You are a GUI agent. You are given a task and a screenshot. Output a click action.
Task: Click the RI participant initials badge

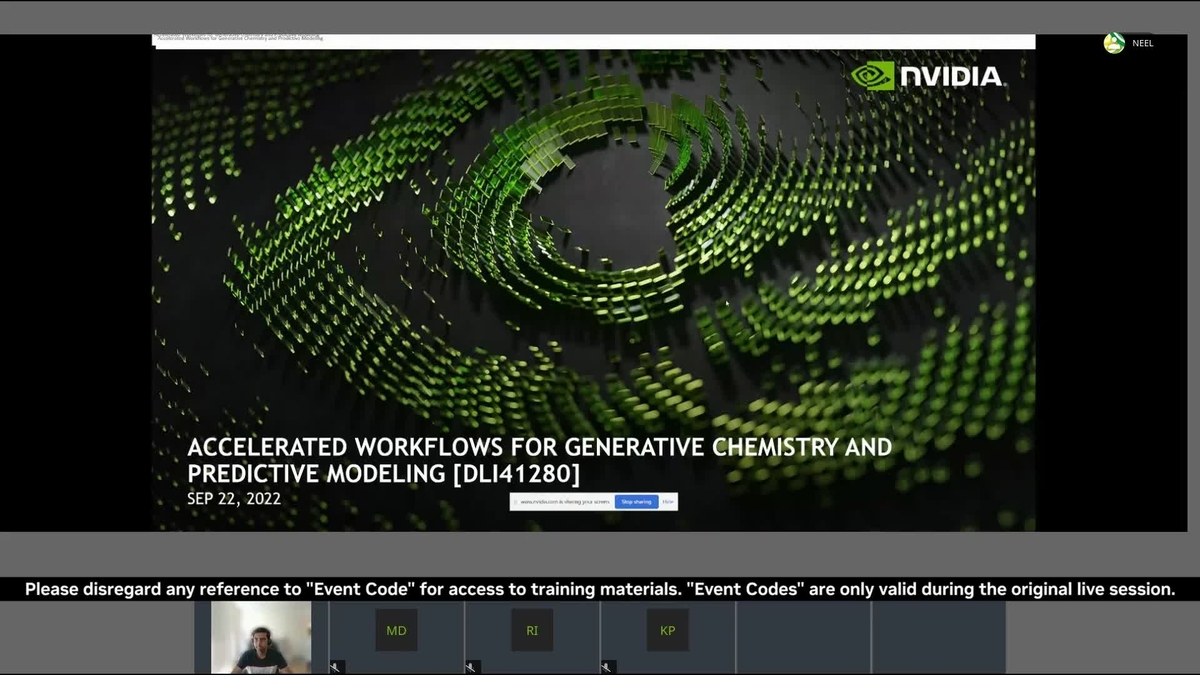coord(532,630)
